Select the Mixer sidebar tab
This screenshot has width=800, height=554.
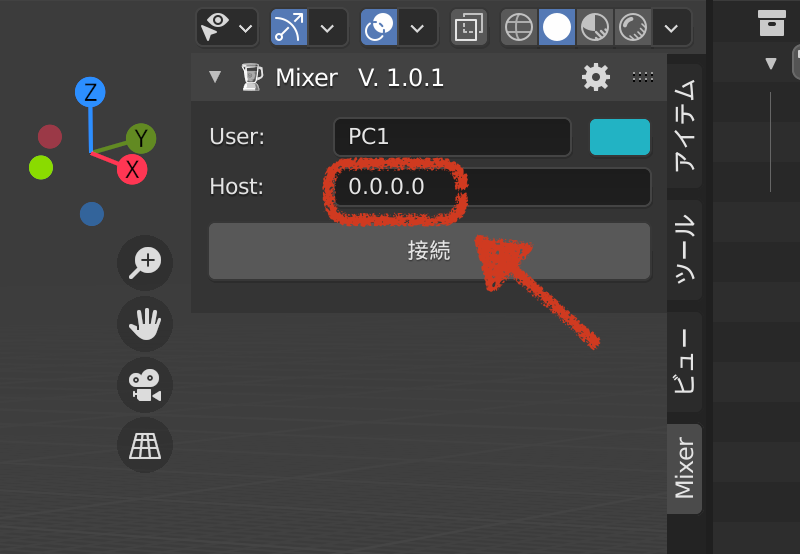coord(685,468)
